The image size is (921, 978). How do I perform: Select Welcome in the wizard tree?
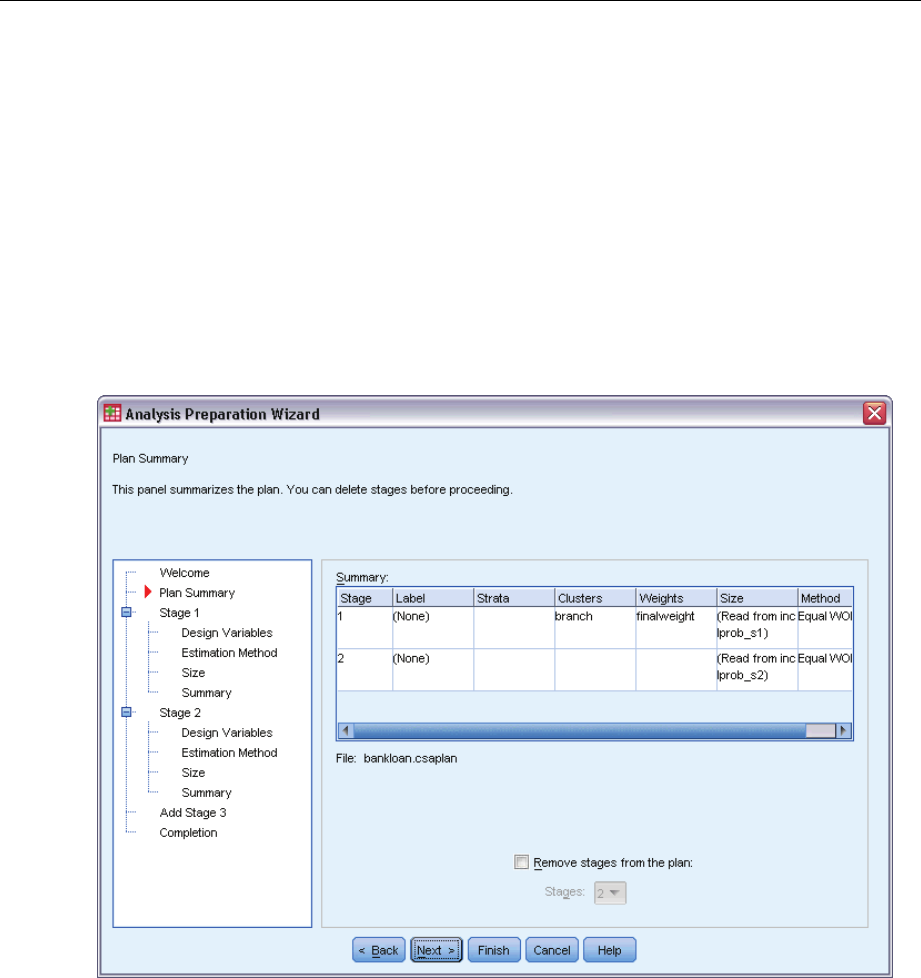coord(185,573)
